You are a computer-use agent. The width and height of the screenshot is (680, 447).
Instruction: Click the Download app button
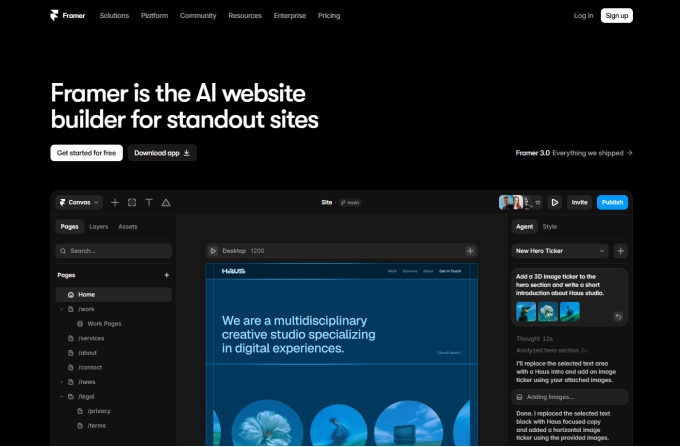pos(162,153)
